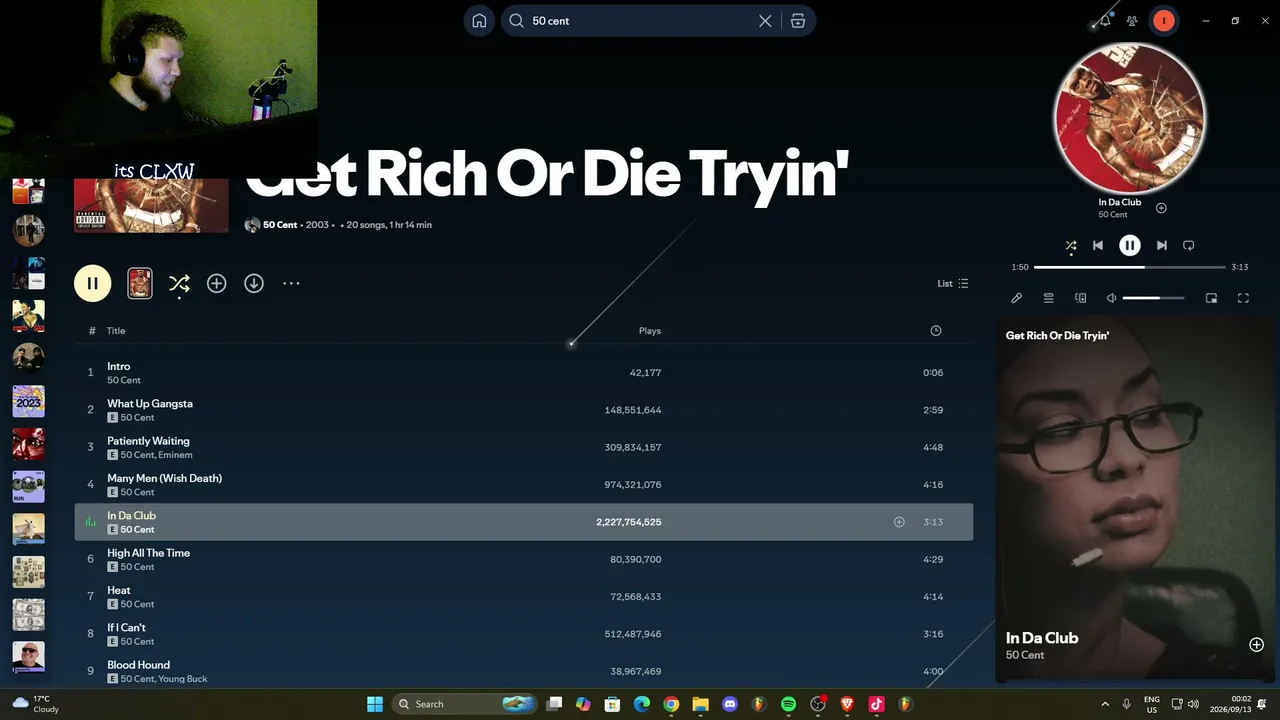This screenshot has width=1280, height=720.
Task: Open Connect to a device icon
Action: pyautogui.click(x=1080, y=298)
